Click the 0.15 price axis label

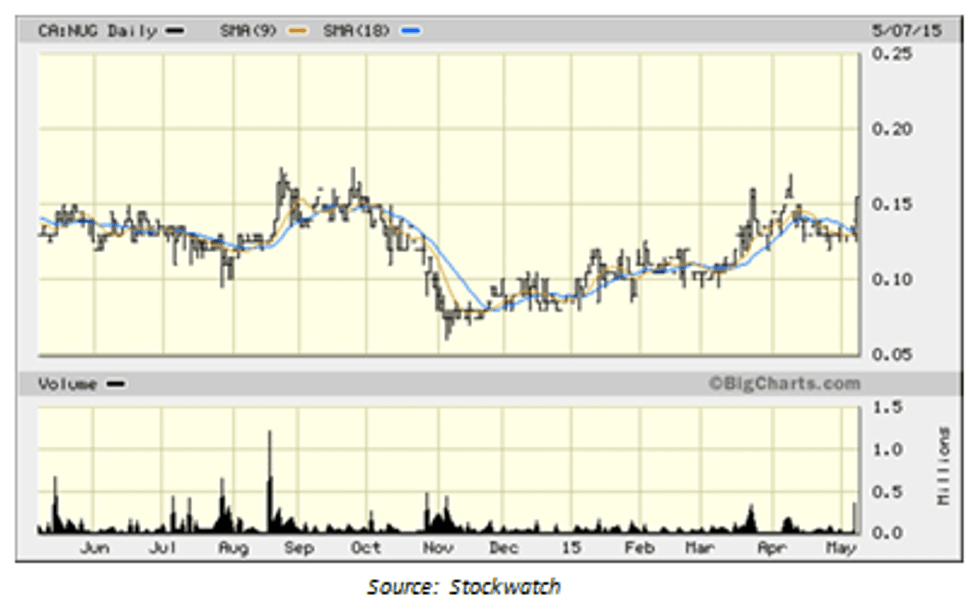click(894, 204)
